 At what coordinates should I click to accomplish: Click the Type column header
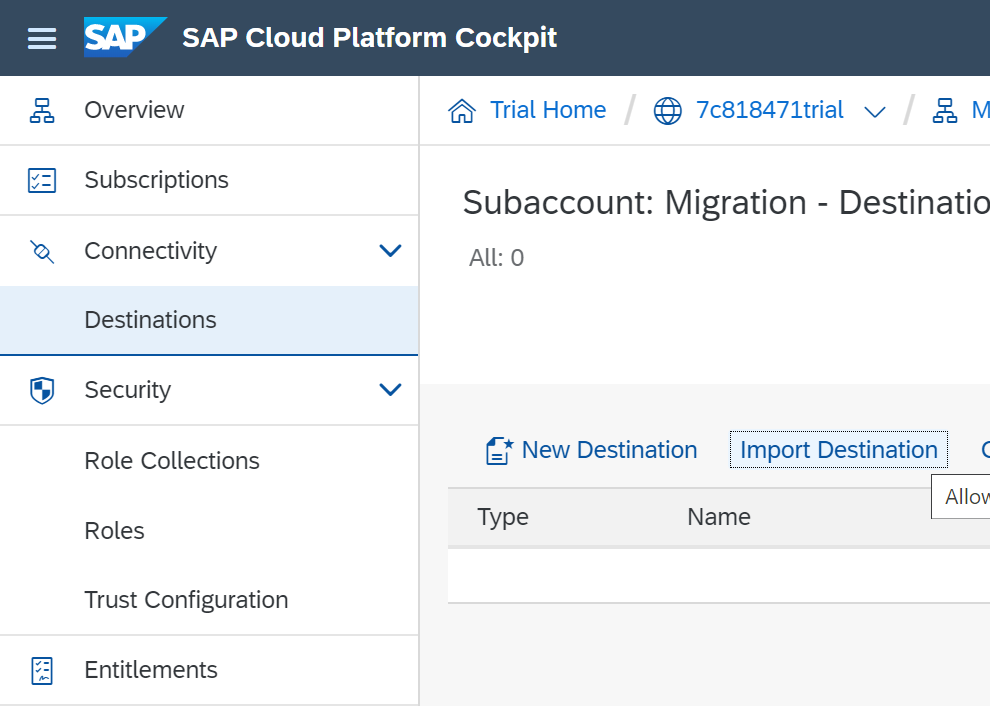click(503, 517)
